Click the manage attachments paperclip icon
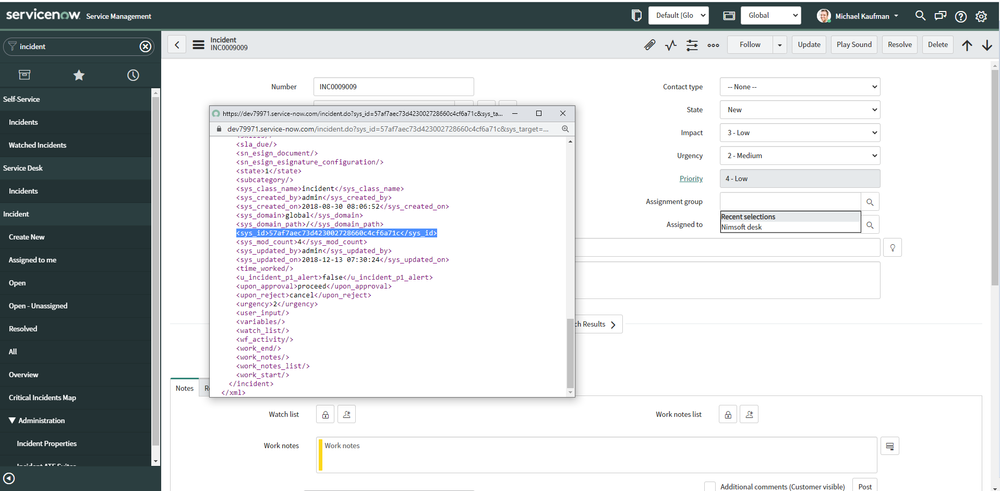Viewport: 1000px width, 491px height. click(649, 45)
